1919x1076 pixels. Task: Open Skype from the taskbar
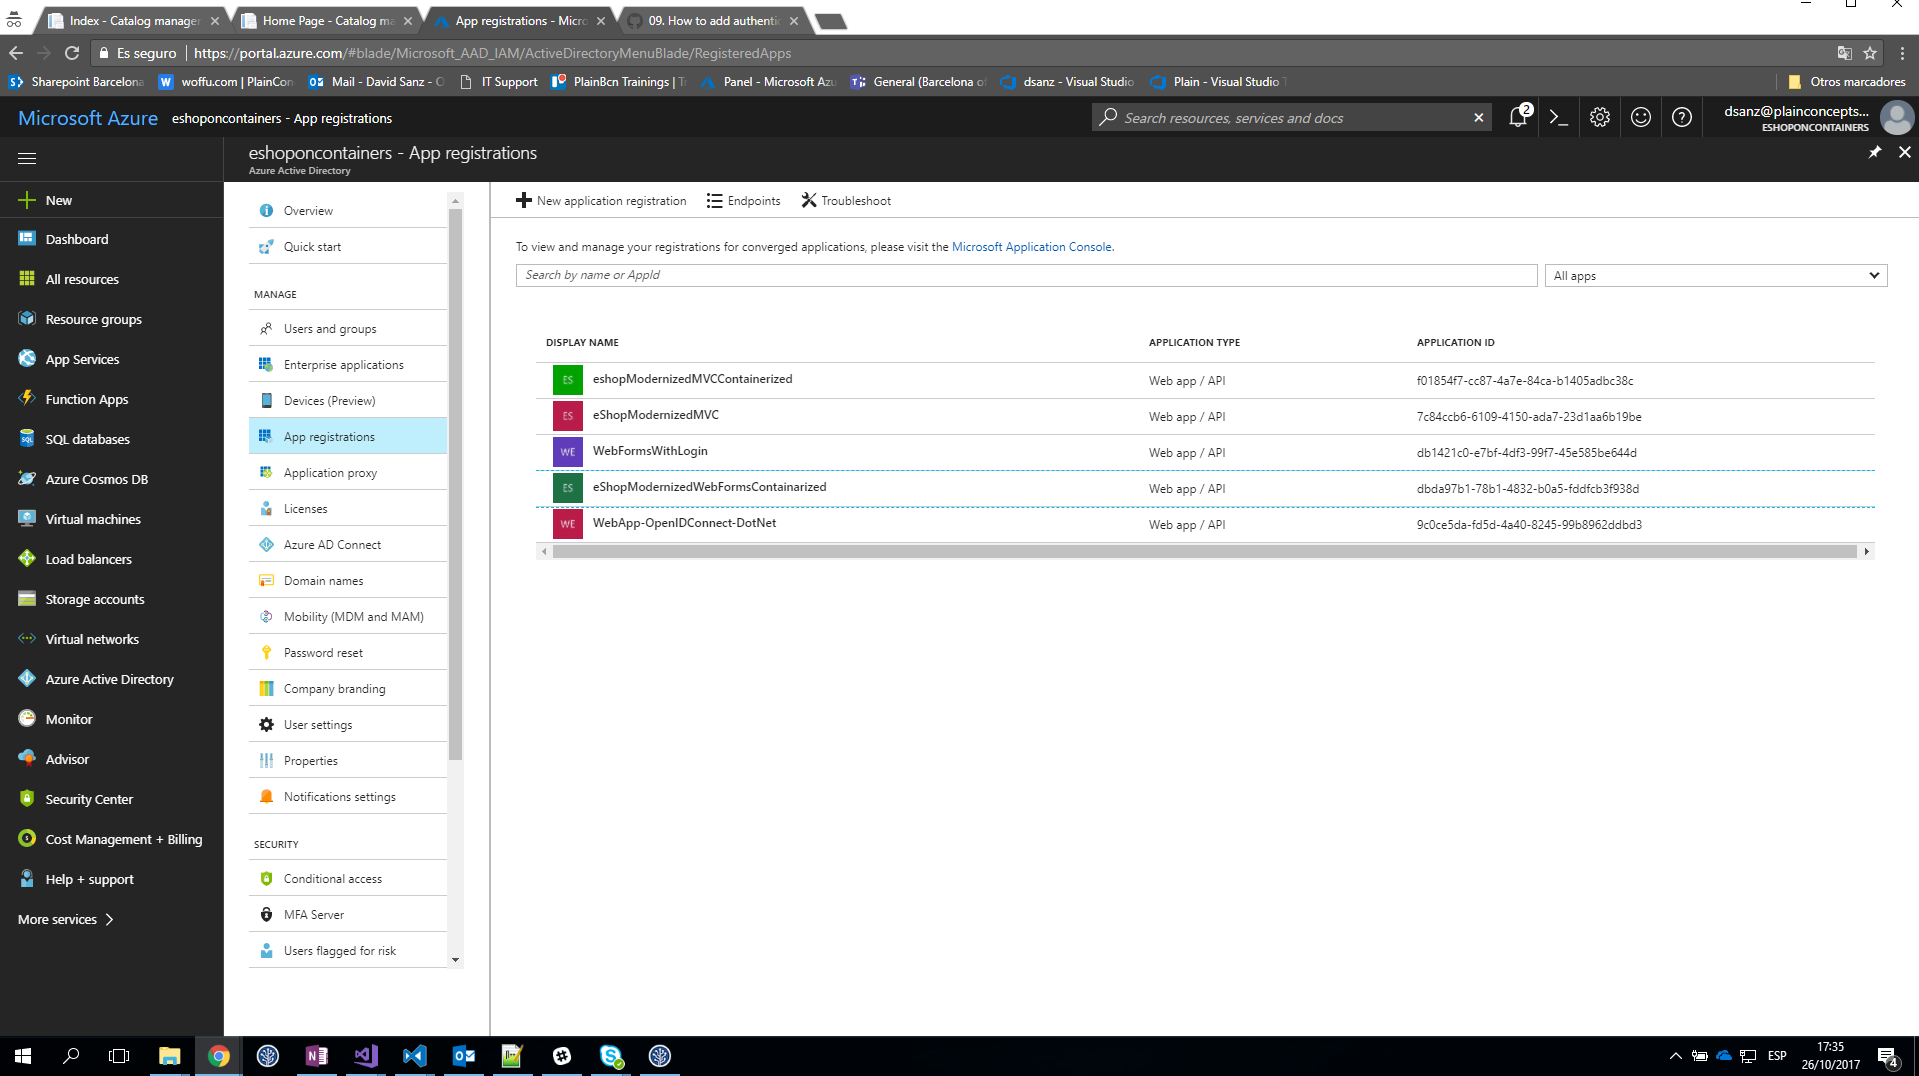[610, 1056]
